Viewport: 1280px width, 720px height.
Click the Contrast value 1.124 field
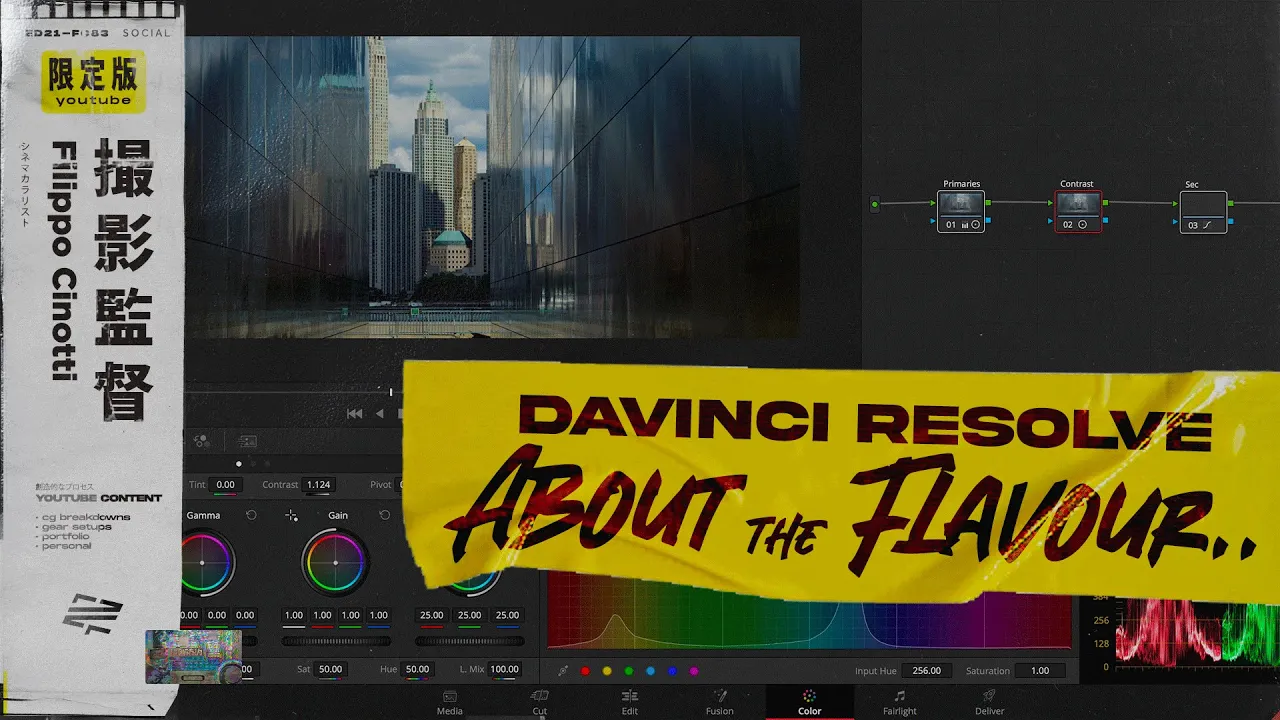pos(318,485)
